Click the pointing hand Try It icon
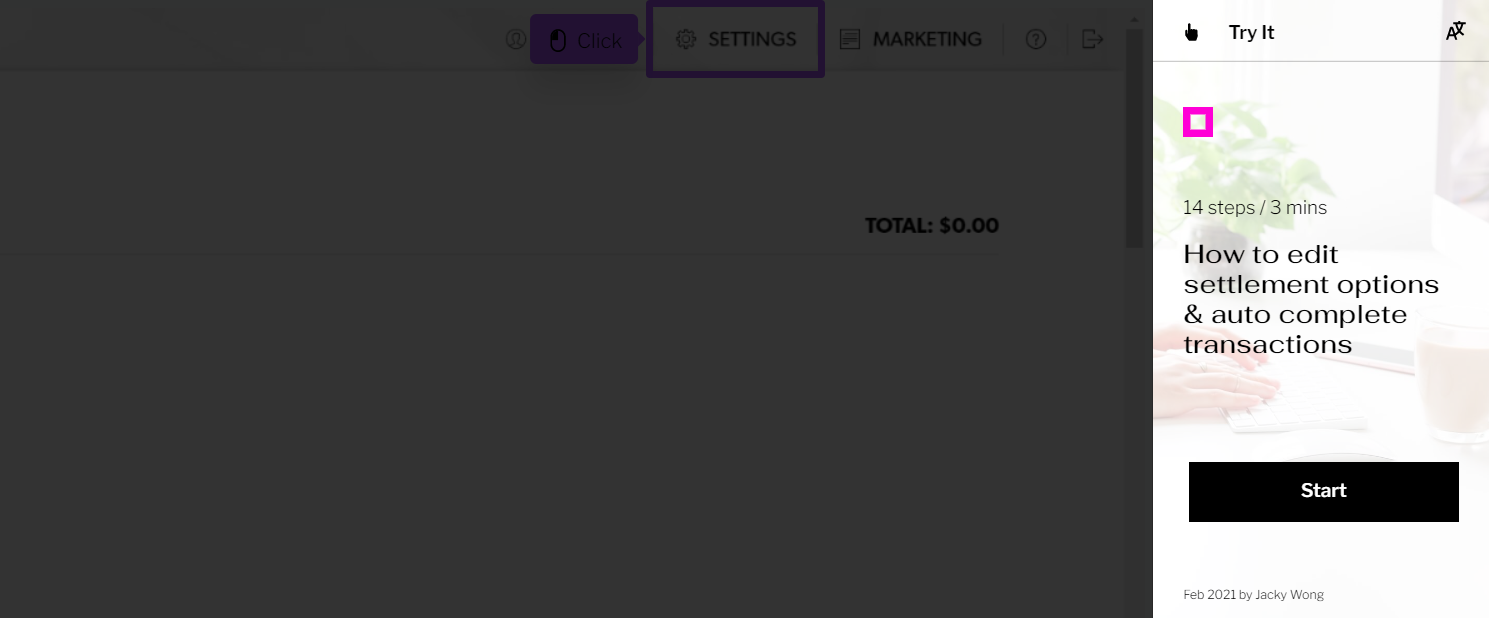Screen dimensions: 1489x618 point(1191,32)
